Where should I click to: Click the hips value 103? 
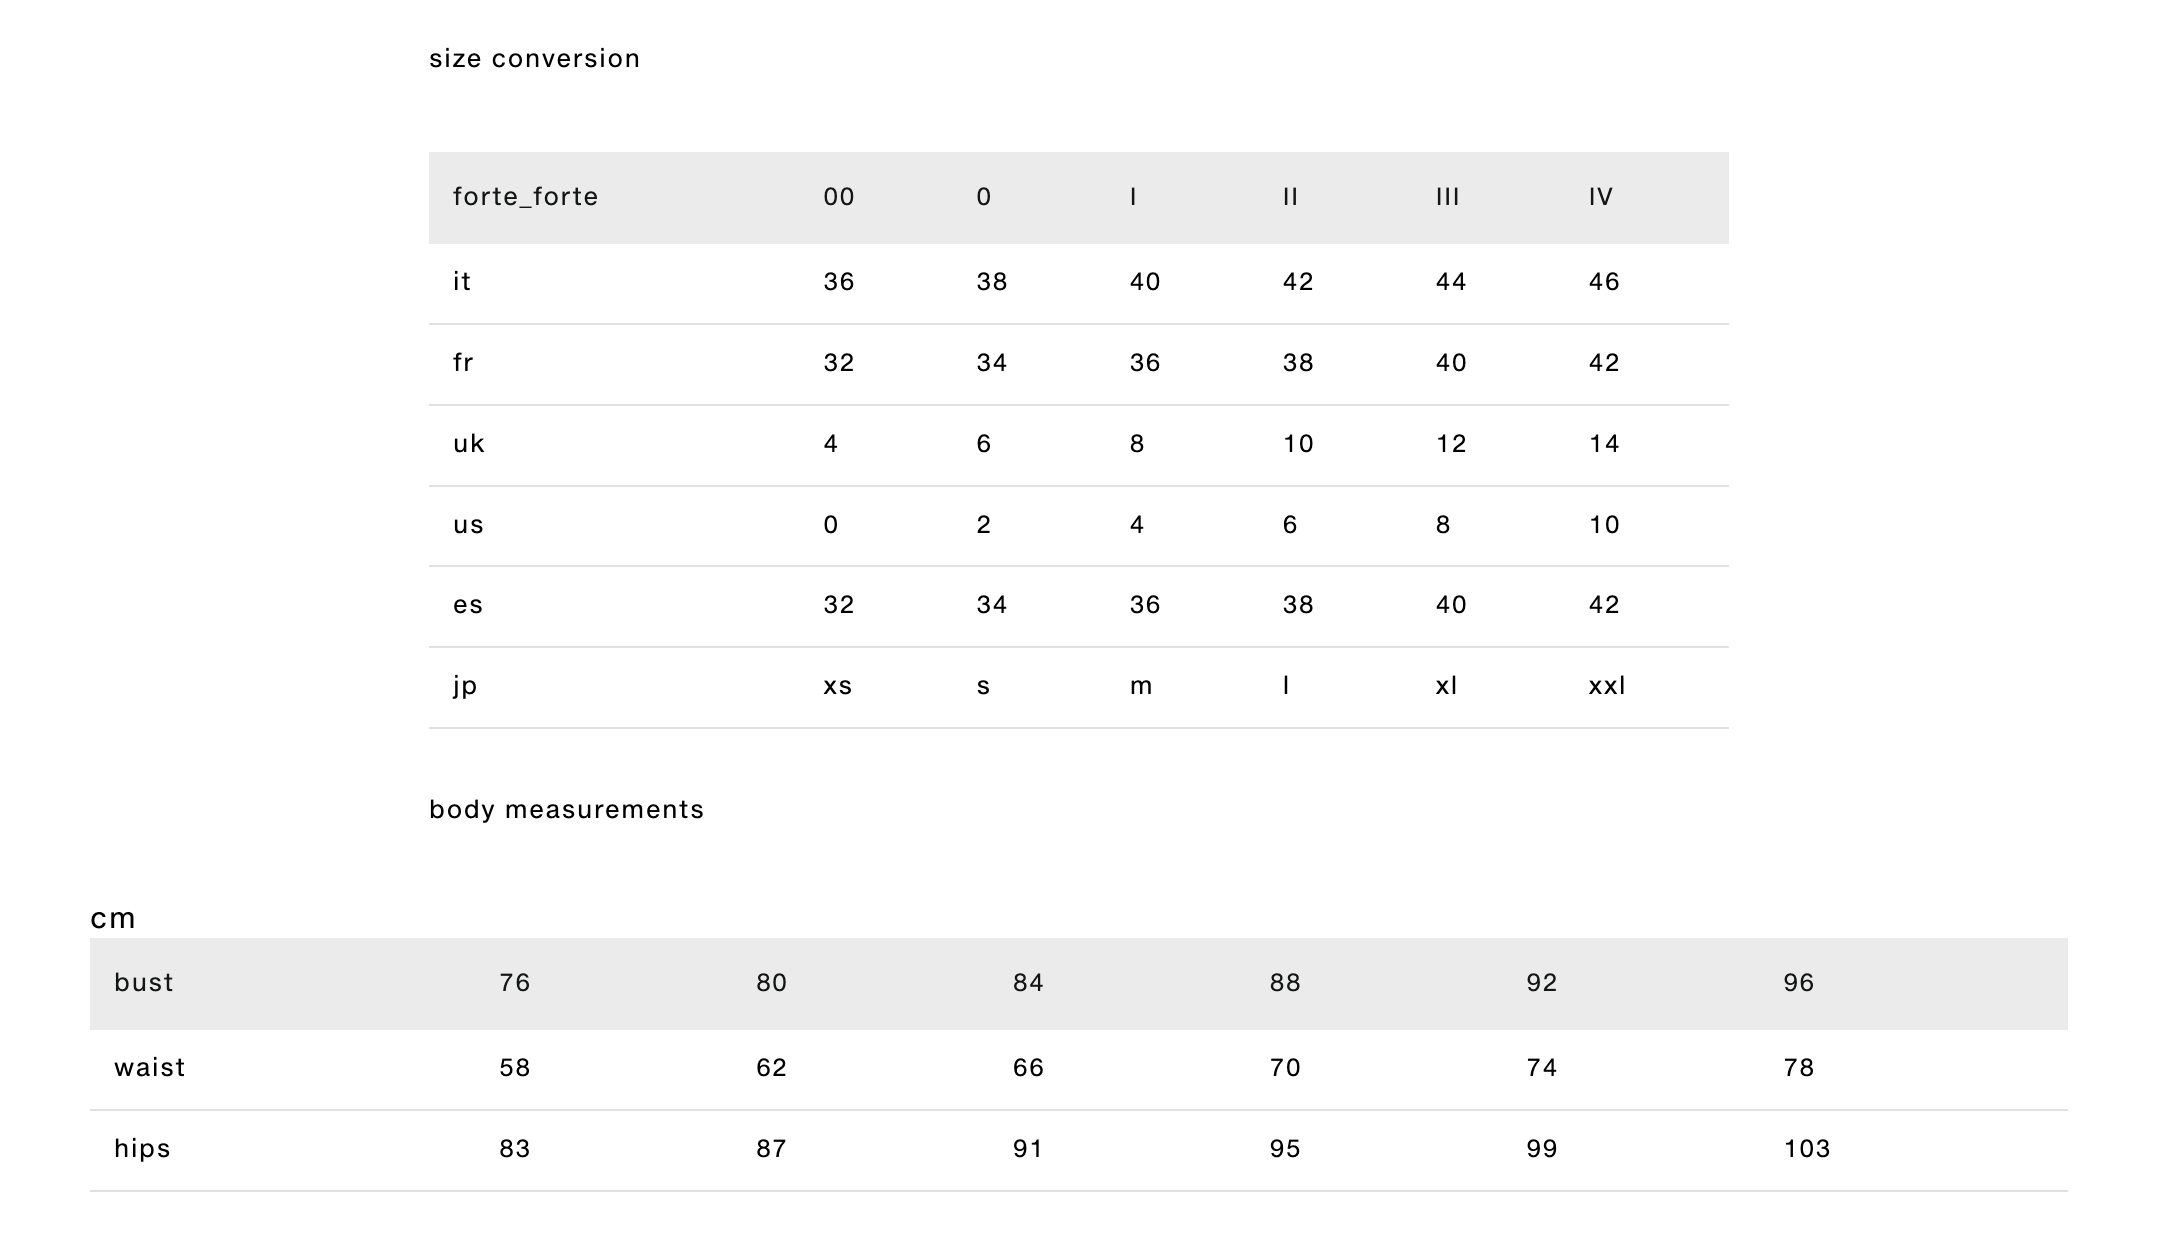point(1807,1149)
